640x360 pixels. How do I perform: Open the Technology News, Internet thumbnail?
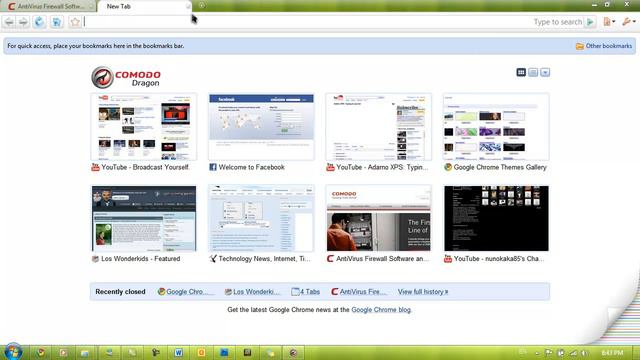pyautogui.click(x=261, y=218)
